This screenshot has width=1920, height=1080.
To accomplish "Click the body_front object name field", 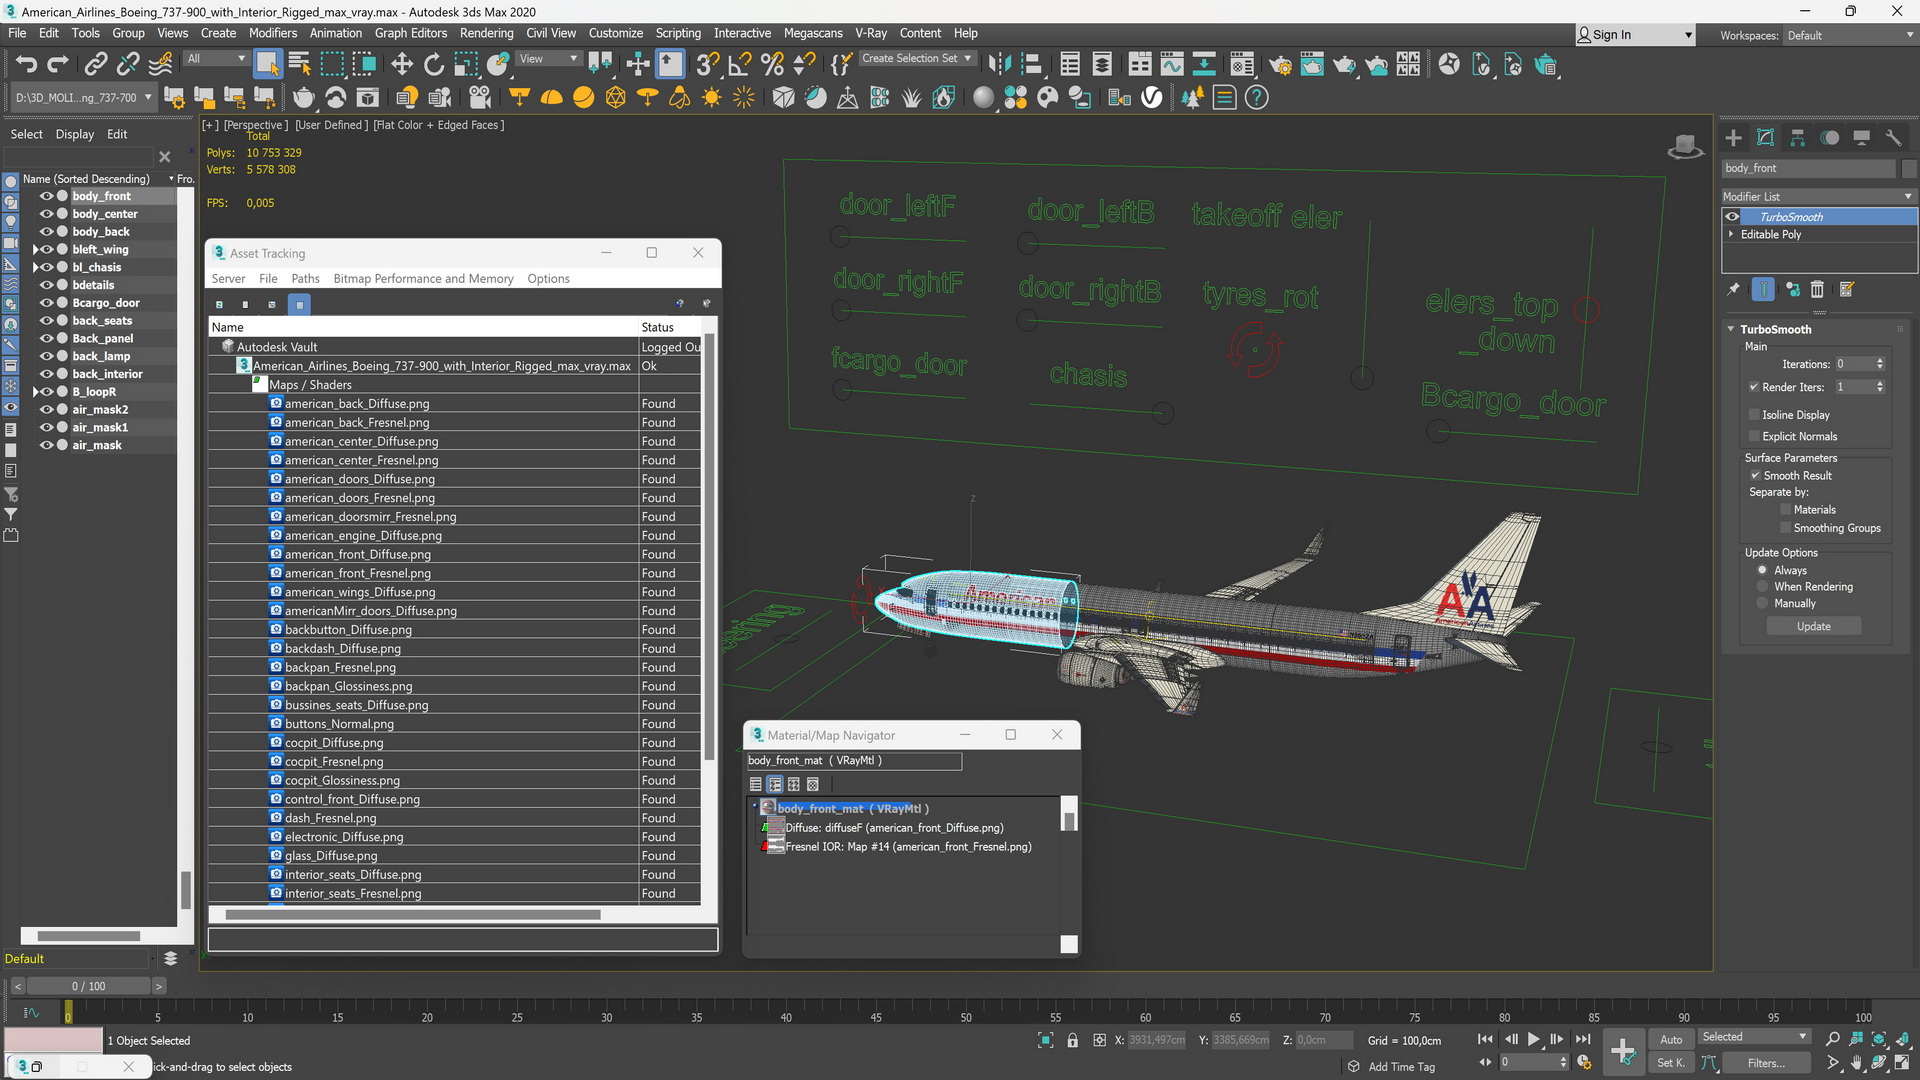I will (x=1808, y=168).
